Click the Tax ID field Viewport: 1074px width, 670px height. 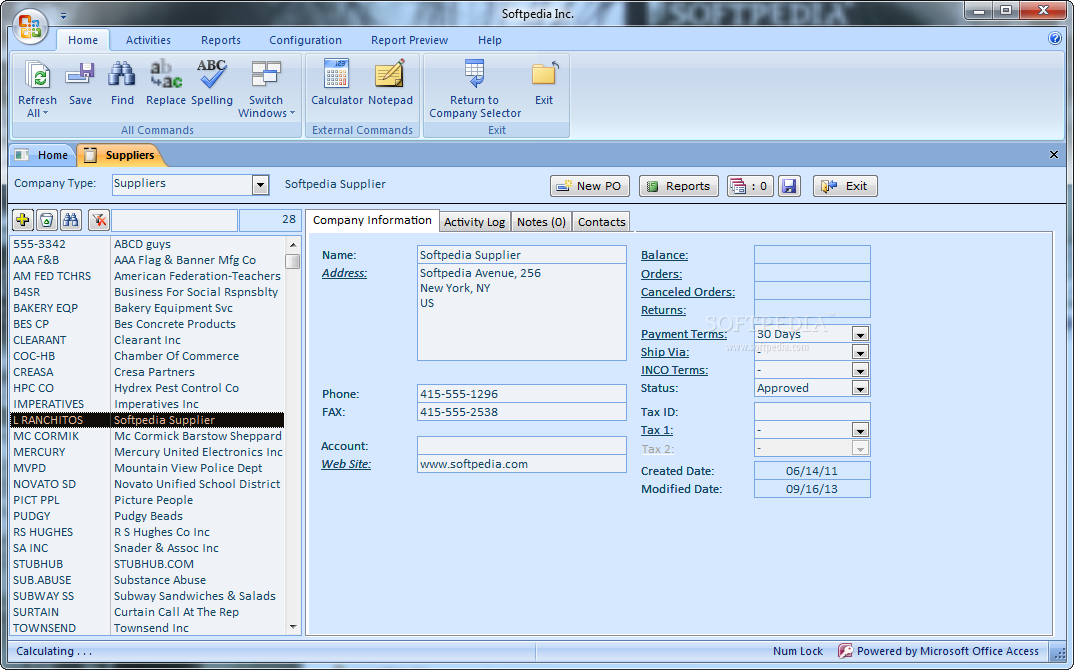pos(812,412)
